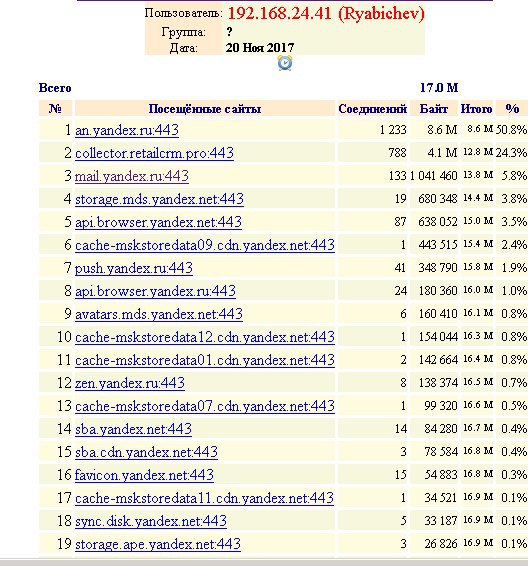Open zen.yandex.ru:443 link

click(130, 383)
